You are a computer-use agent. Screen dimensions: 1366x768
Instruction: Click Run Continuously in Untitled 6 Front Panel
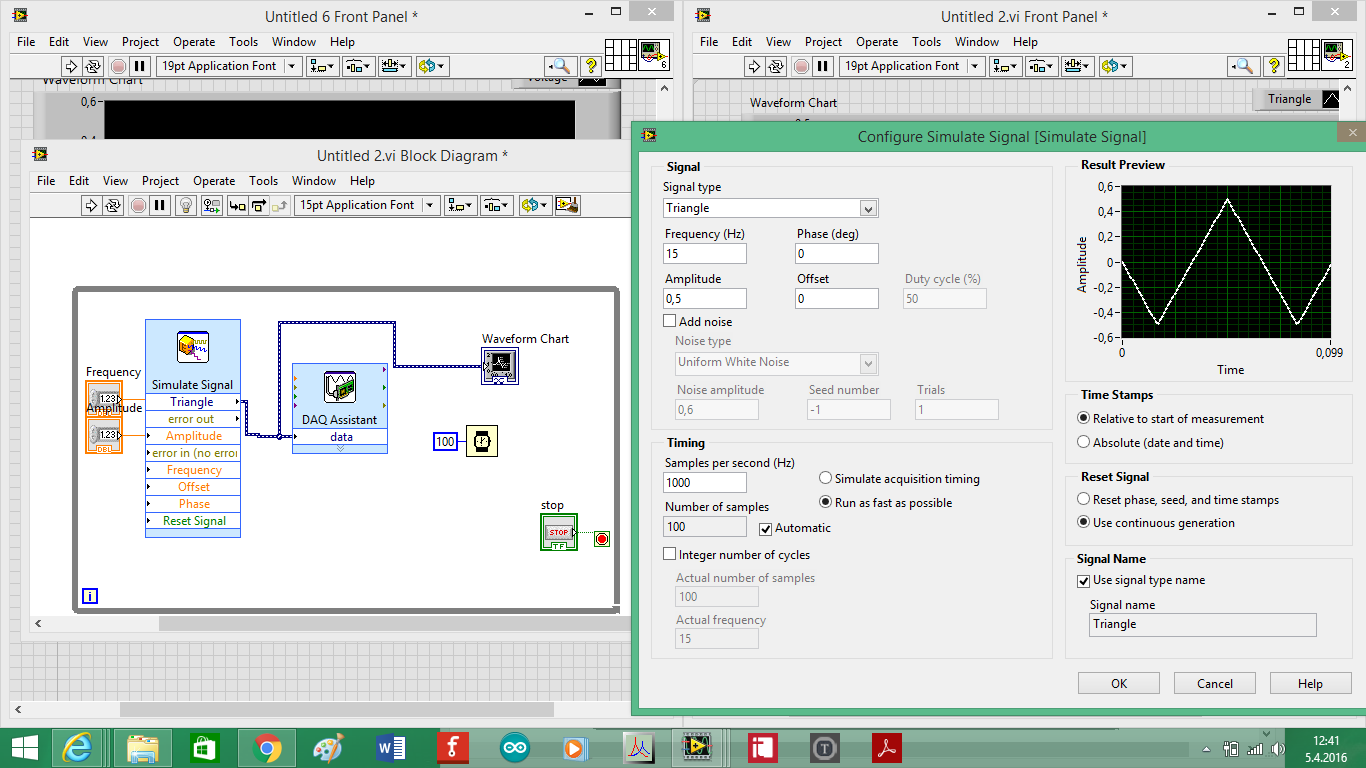point(92,66)
